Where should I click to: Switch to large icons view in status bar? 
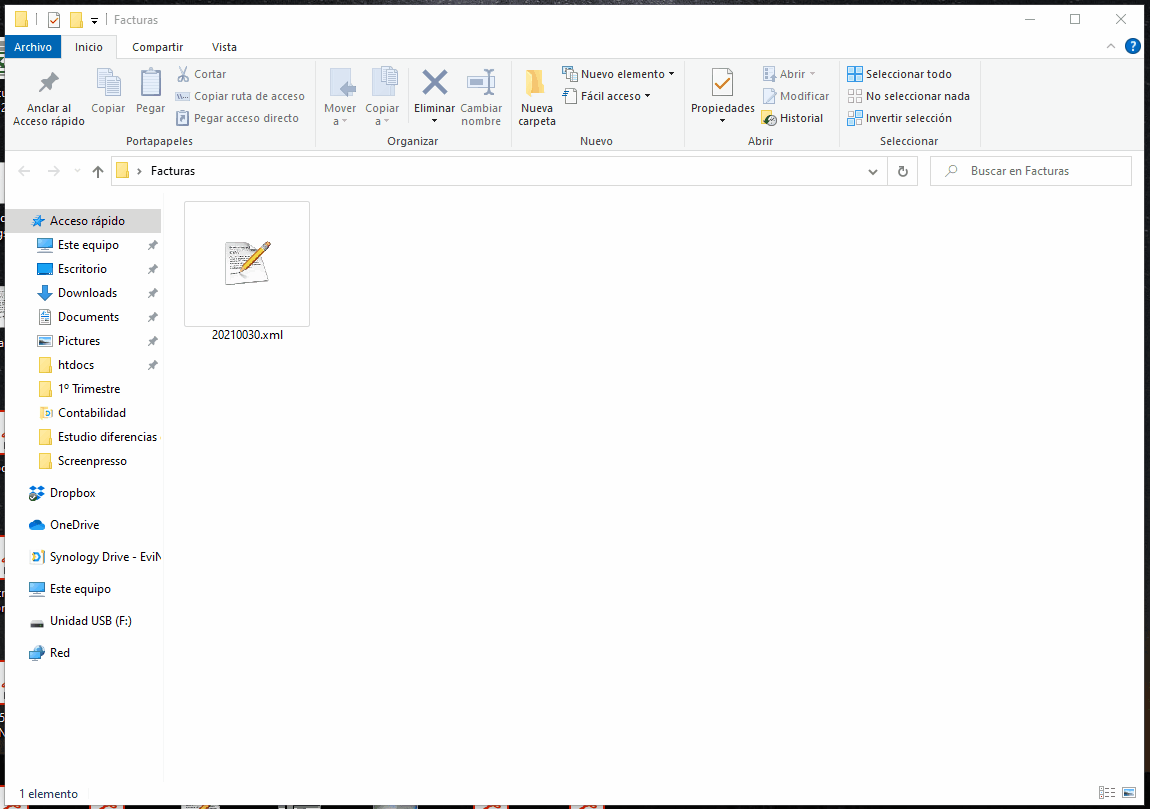[x=1129, y=793]
